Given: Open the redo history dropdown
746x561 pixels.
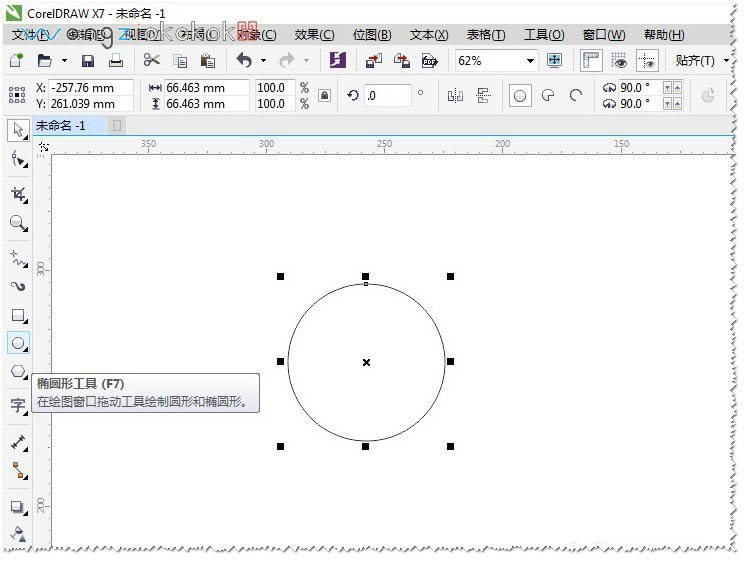Looking at the screenshot, I should point(306,60).
